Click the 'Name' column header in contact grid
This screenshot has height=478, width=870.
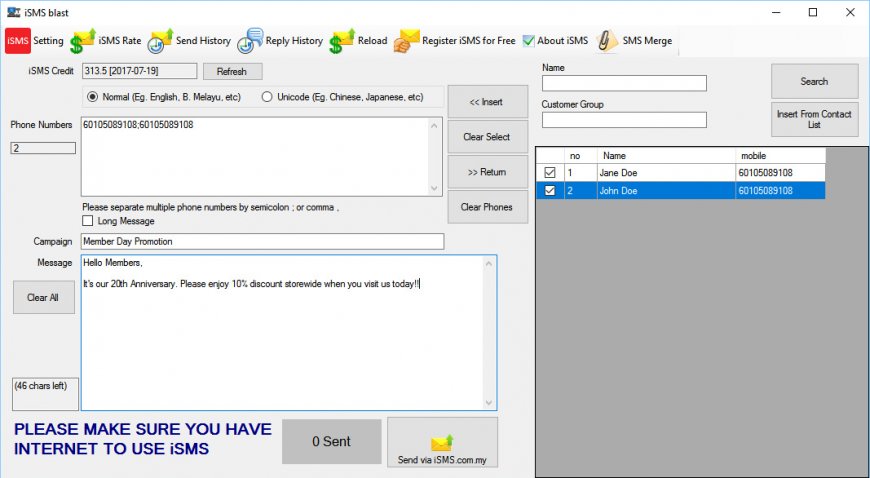click(x=666, y=155)
